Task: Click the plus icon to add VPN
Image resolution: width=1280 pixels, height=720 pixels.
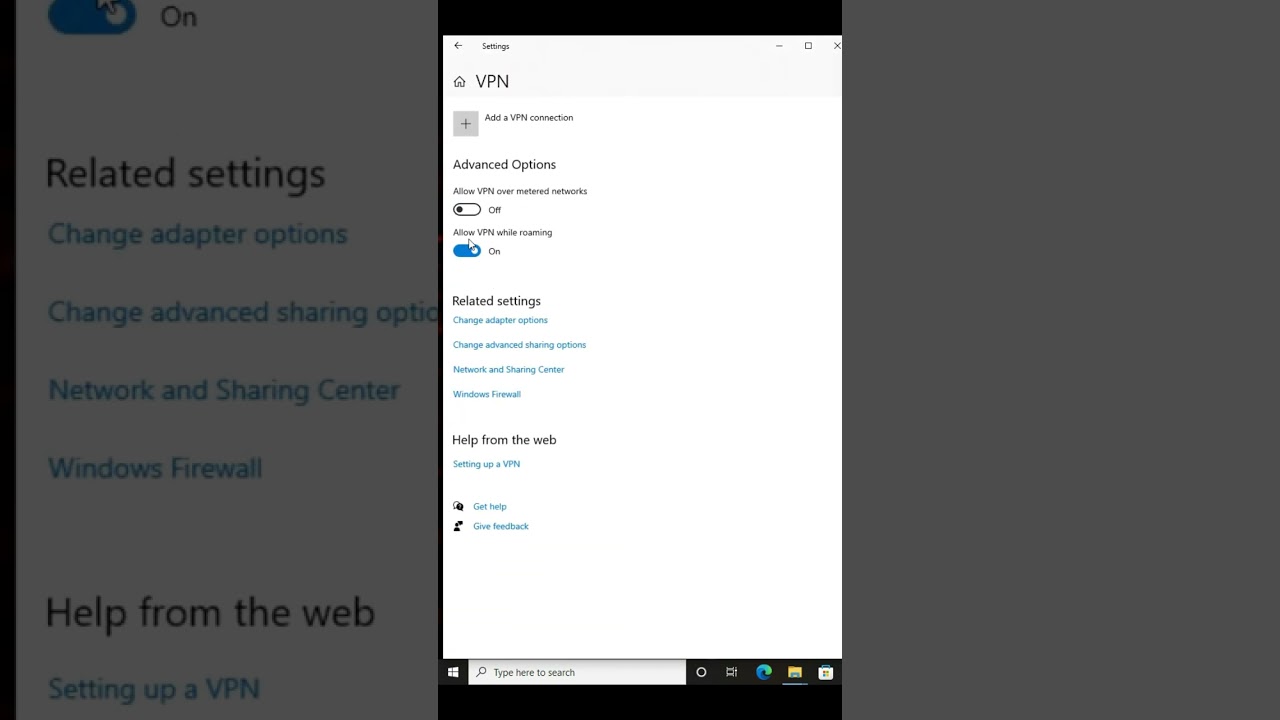Action: pos(465,124)
